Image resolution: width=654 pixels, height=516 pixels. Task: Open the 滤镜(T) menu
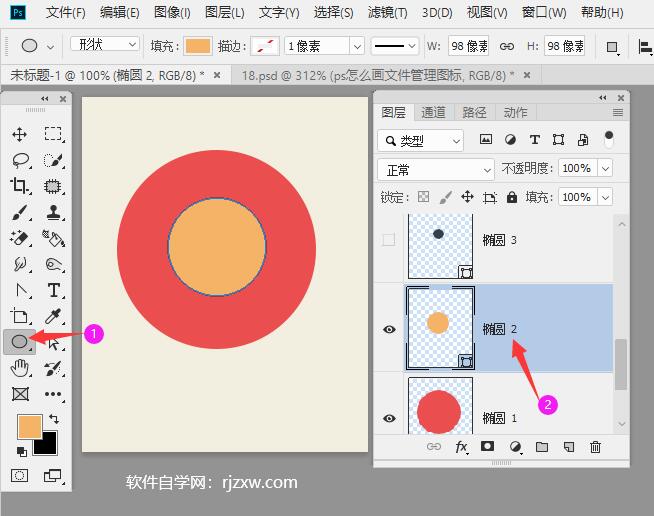coord(387,13)
